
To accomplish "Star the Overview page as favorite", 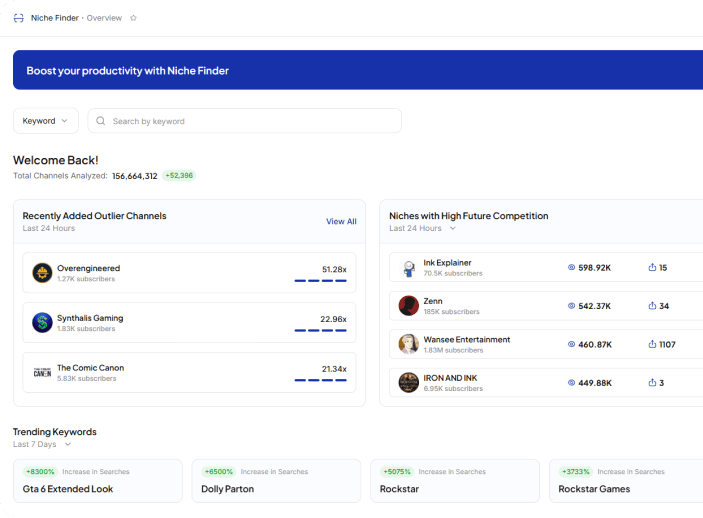I will tap(133, 18).
